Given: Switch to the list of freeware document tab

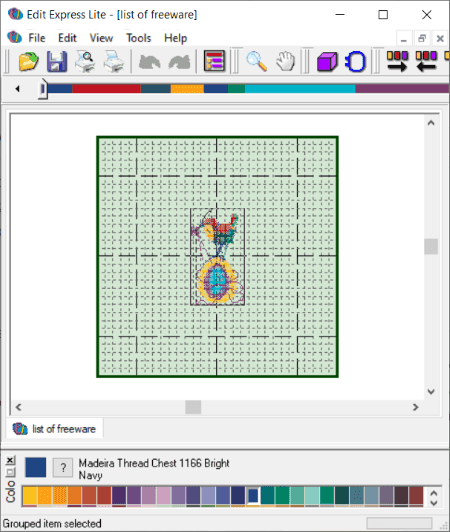Looking at the screenshot, I should tap(54, 429).
